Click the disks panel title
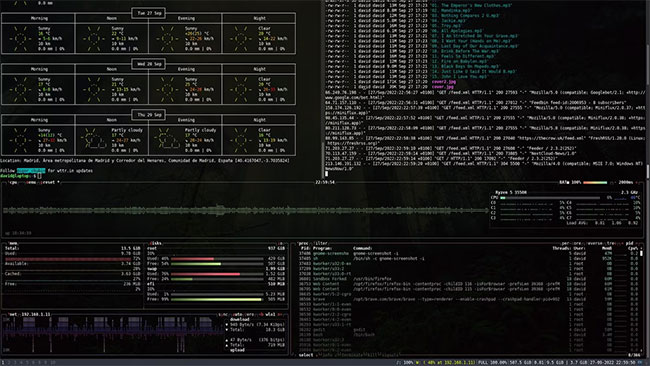650x366 pixels. coord(155,243)
